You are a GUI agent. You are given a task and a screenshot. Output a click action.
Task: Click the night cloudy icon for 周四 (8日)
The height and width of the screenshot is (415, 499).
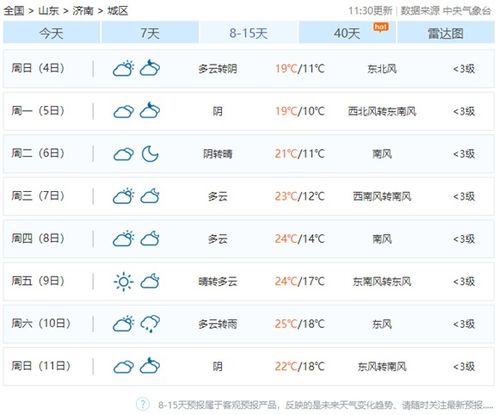(x=150, y=238)
